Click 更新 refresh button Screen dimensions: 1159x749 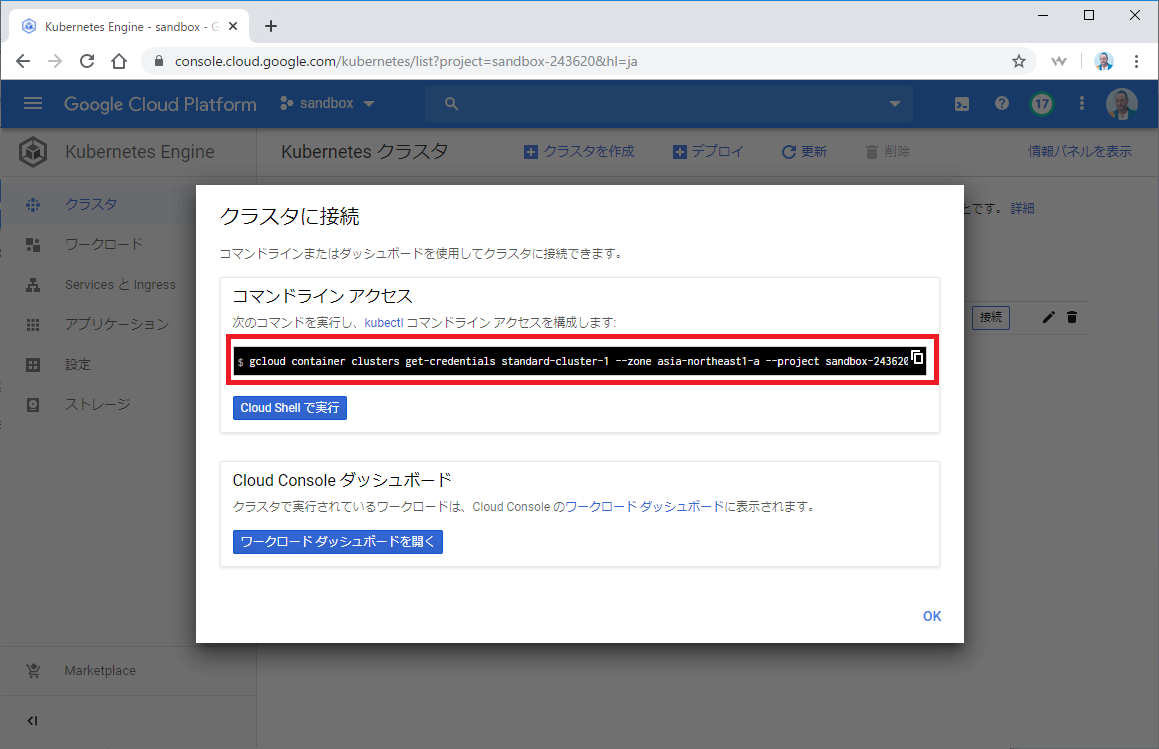[x=804, y=152]
